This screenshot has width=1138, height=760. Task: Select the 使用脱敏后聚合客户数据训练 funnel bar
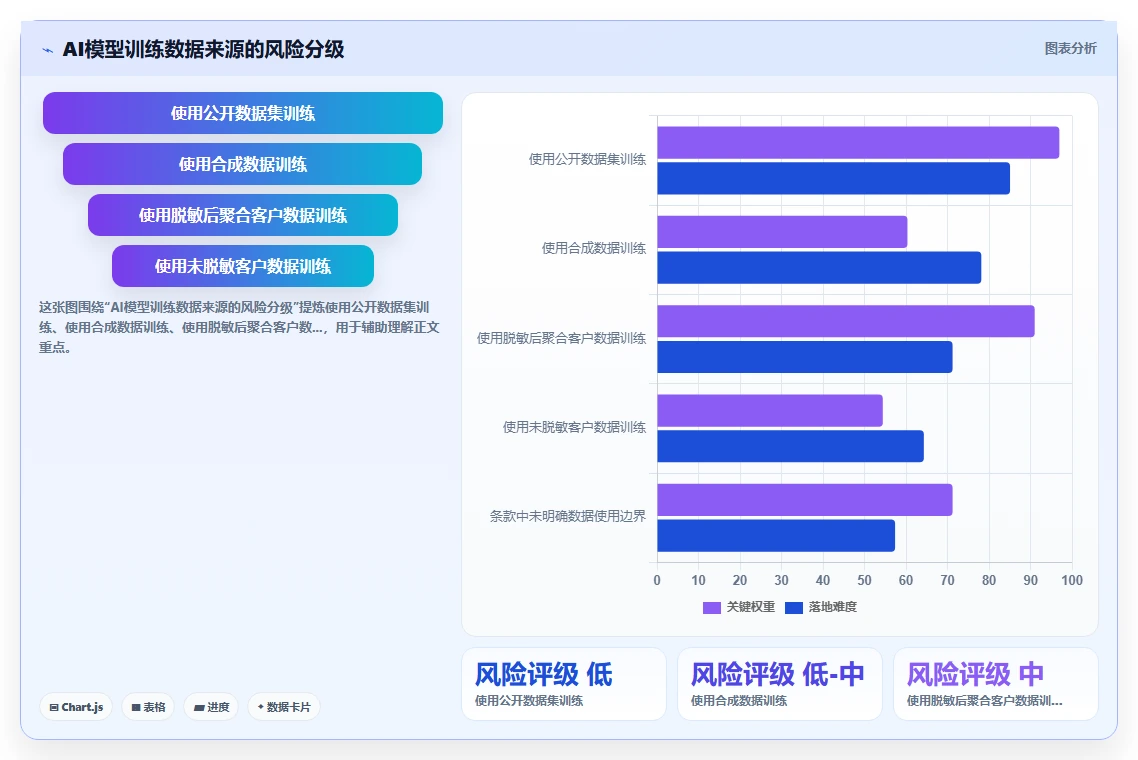click(242, 215)
